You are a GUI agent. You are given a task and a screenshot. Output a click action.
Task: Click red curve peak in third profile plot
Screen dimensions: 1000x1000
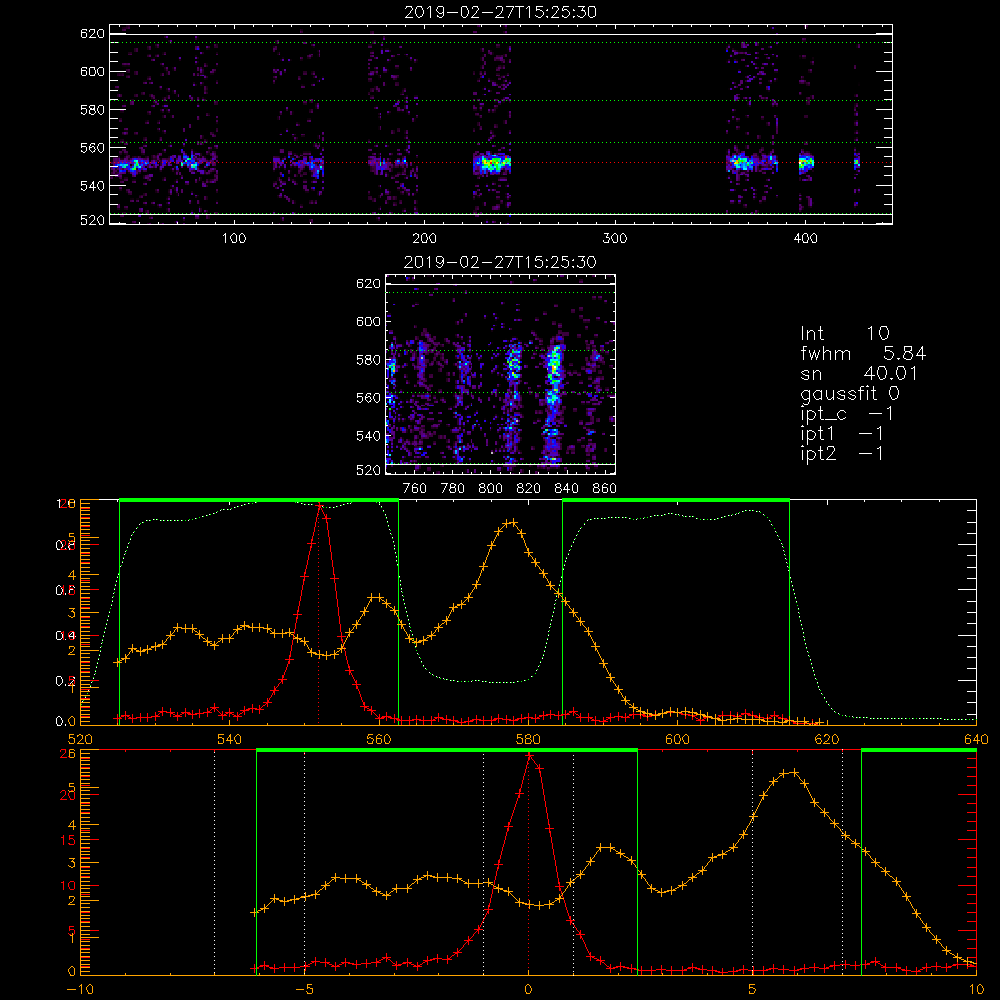pos(319,506)
